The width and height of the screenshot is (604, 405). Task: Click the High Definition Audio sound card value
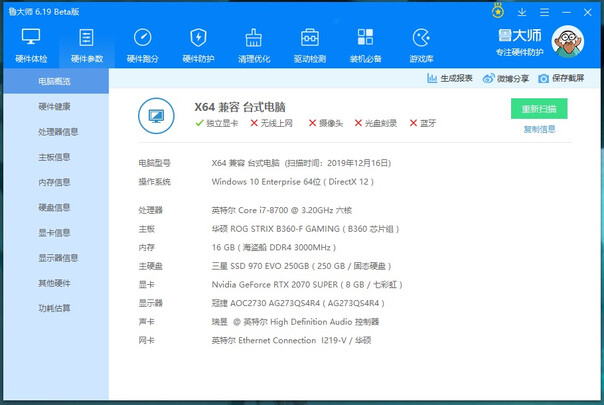pos(295,322)
